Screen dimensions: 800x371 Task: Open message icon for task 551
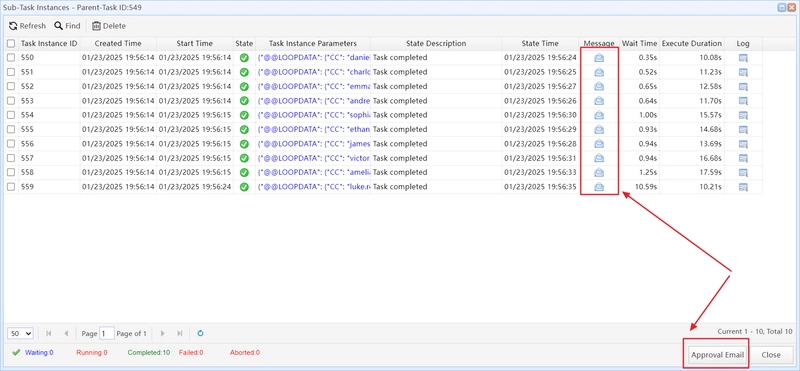599,72
